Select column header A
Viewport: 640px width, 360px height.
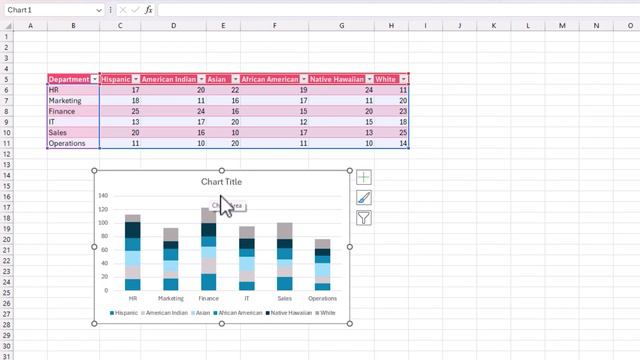(30, 26)
